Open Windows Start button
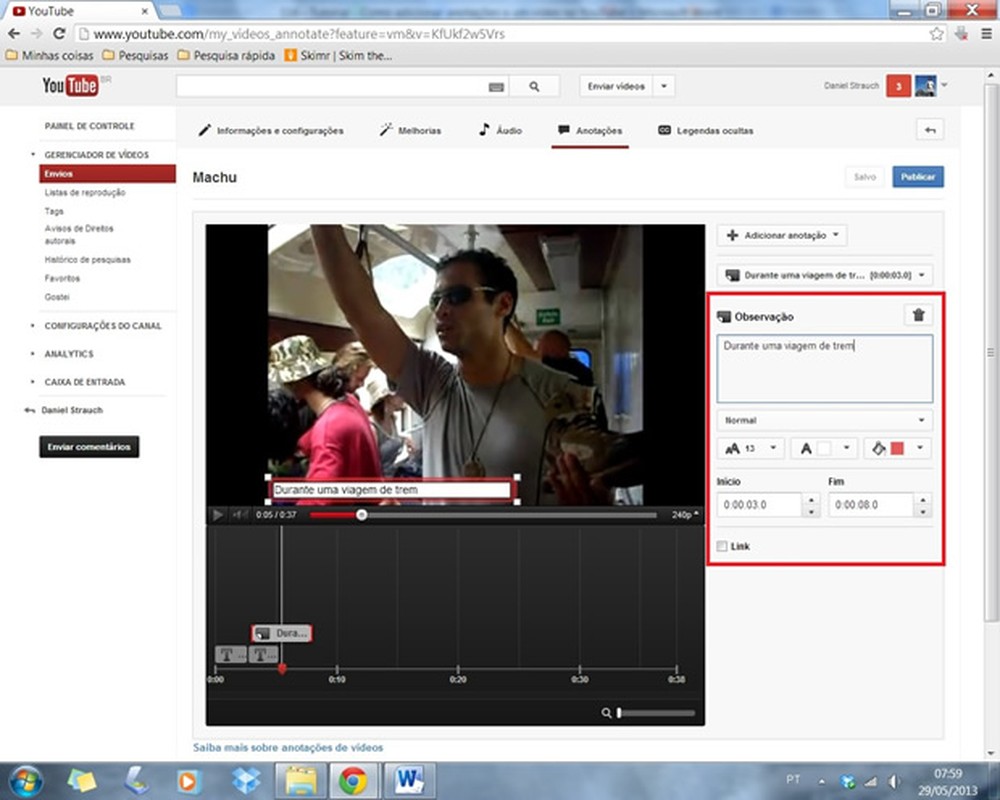 click(26, 781)
